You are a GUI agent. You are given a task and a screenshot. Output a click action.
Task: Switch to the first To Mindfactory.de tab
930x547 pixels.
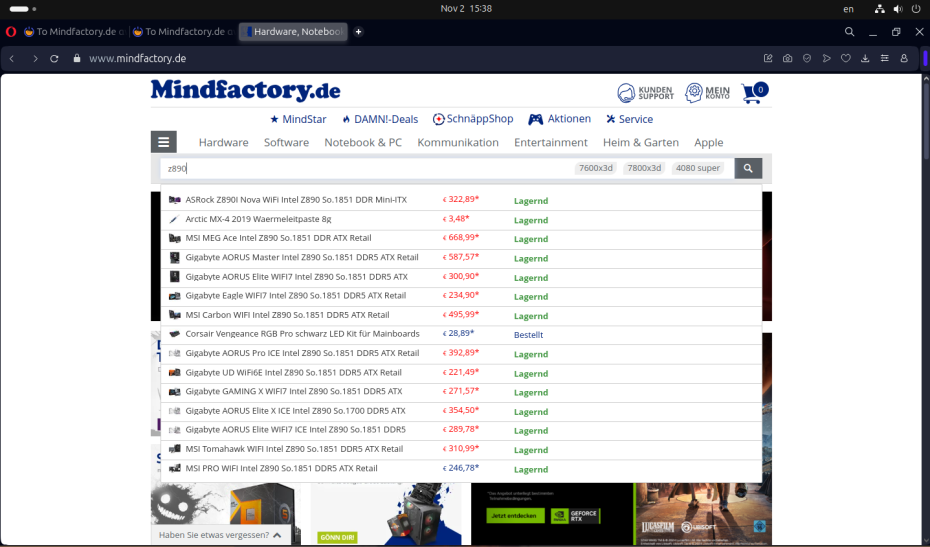click(x=74, y=32)
